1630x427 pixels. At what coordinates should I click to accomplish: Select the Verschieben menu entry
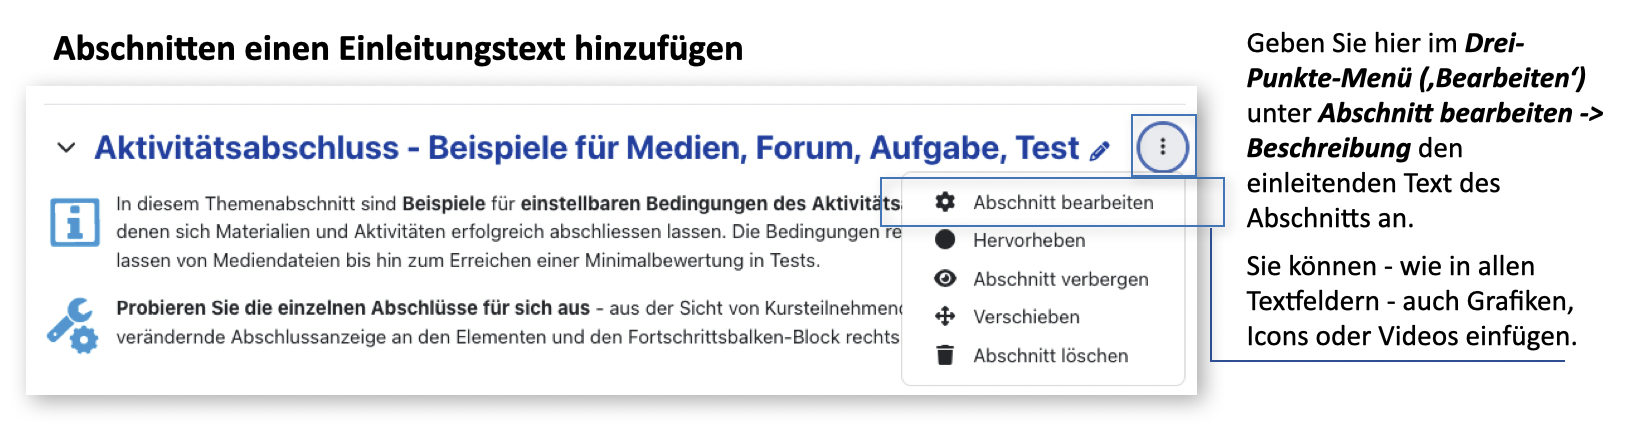pos(1026,317)
